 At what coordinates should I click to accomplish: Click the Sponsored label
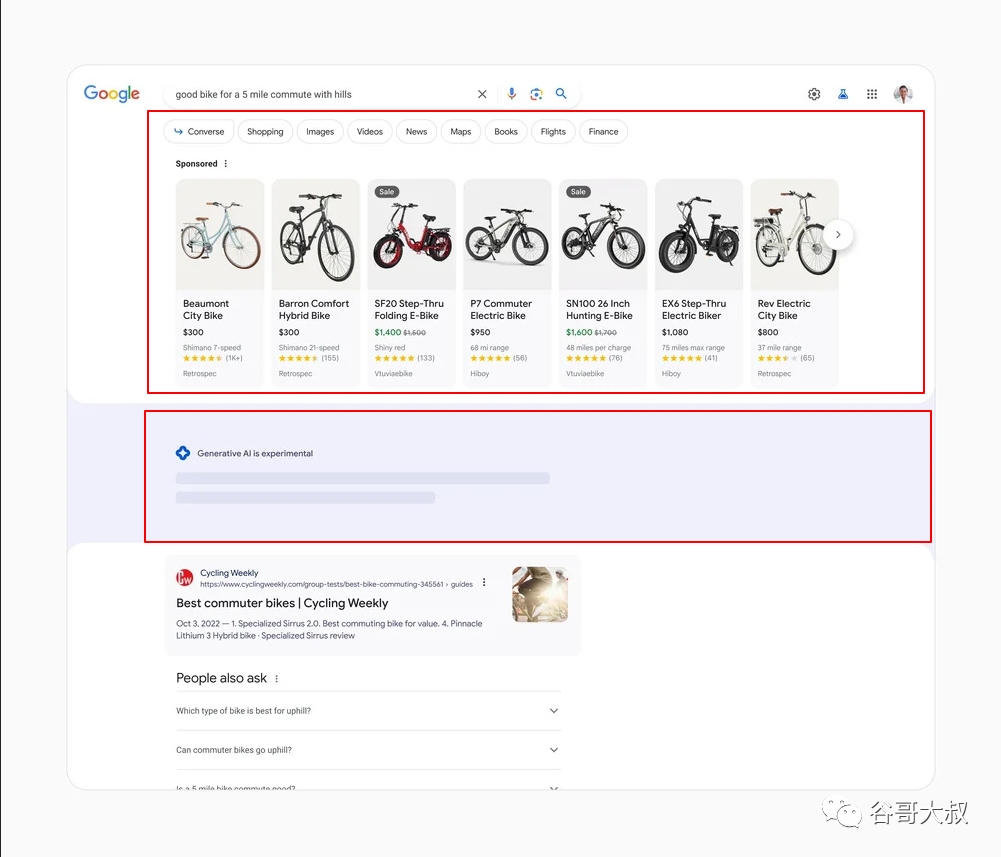(x=197, y=163)
